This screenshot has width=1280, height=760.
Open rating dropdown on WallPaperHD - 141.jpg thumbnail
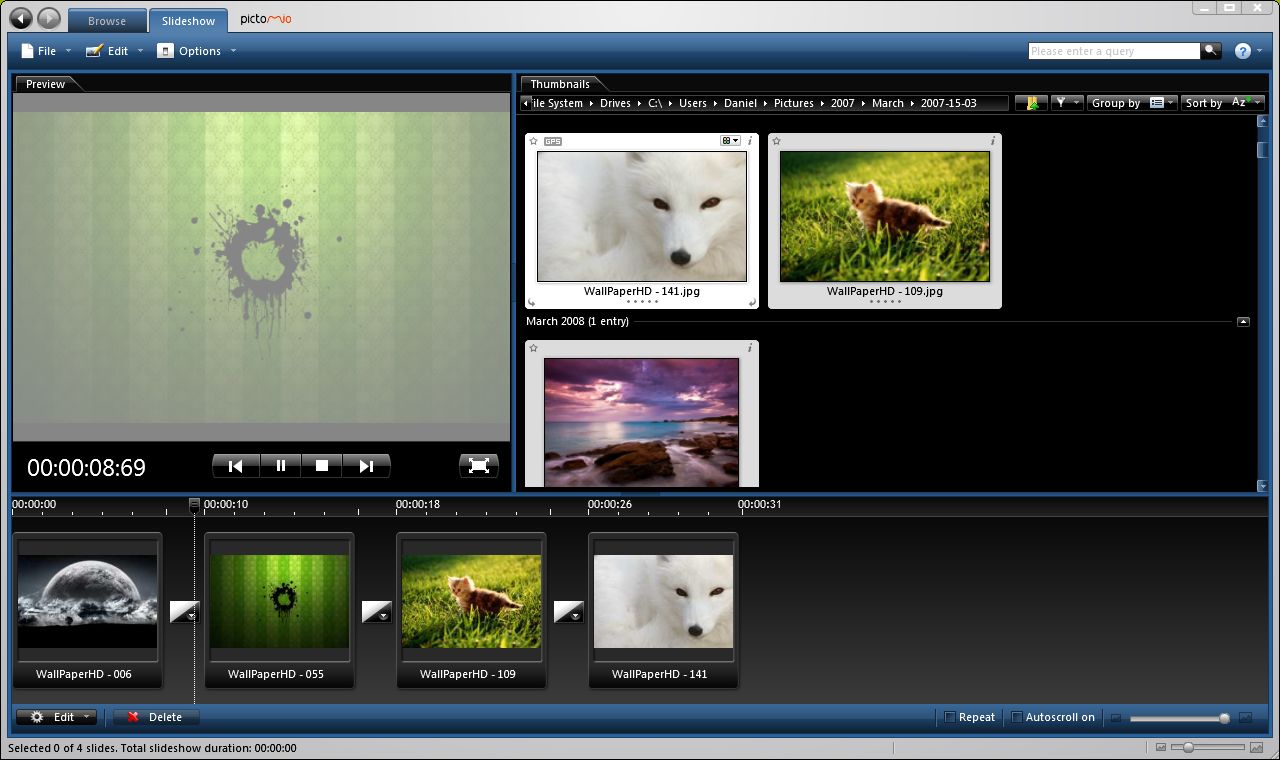click(730, 141)
